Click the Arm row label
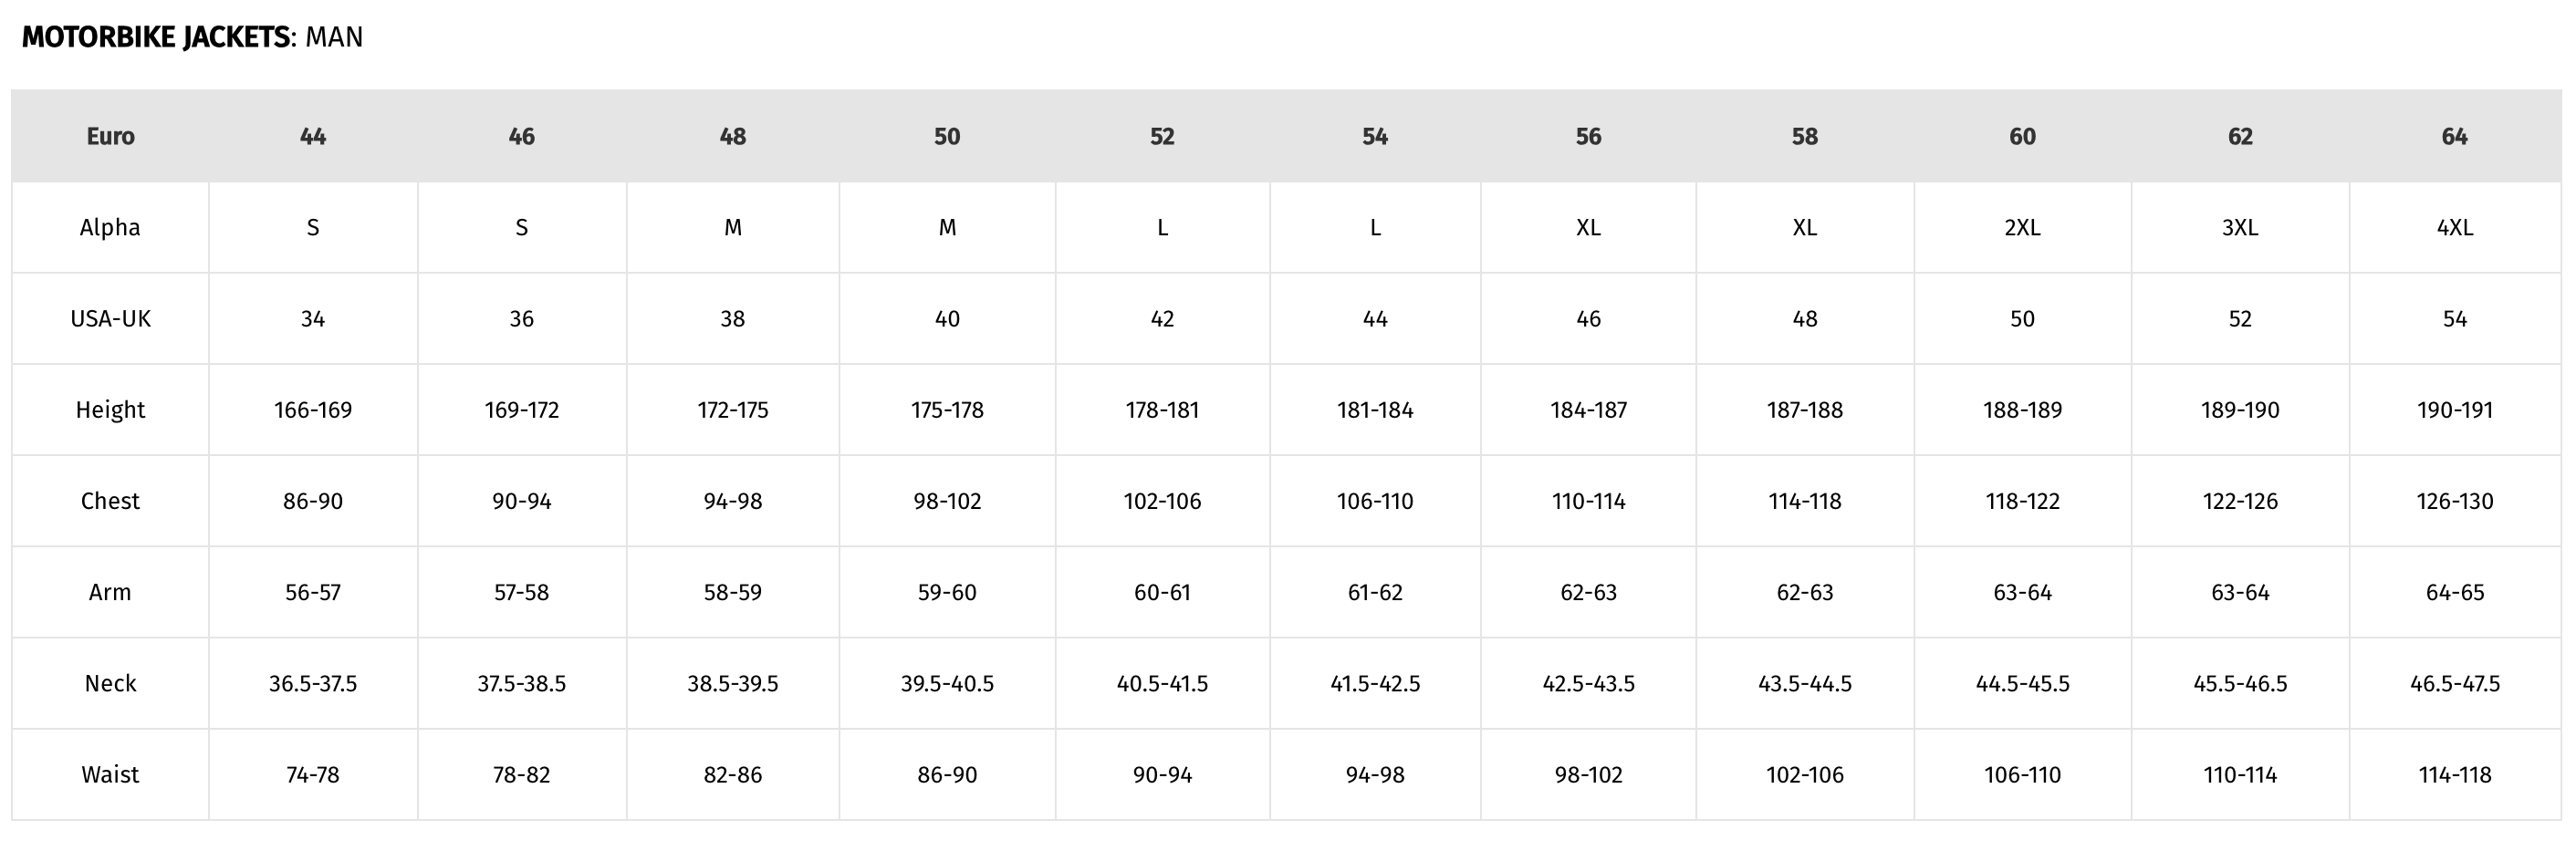This screenshot has height=851, width=2576. pyautogui.click(x=110, y=592)
